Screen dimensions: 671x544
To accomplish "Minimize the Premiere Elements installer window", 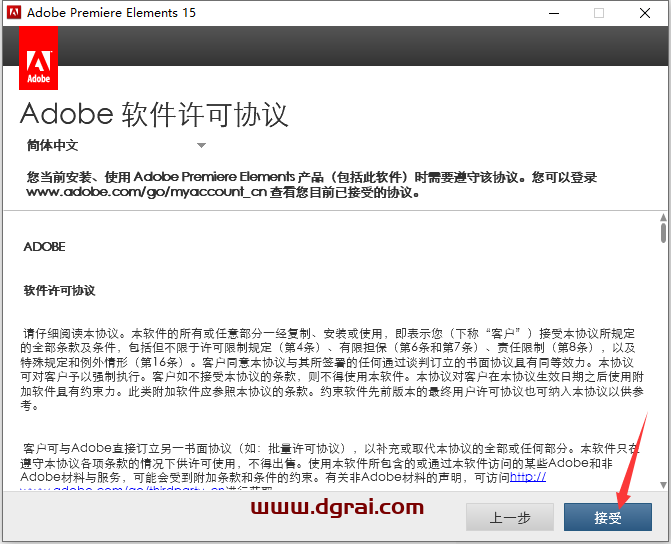I will [554, 13].
